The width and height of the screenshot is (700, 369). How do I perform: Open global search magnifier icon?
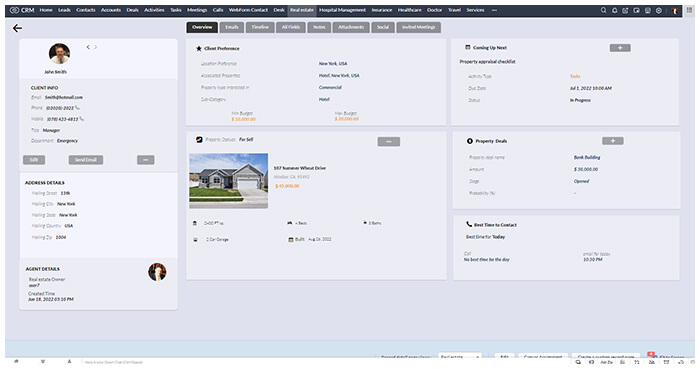coord(603,10)
